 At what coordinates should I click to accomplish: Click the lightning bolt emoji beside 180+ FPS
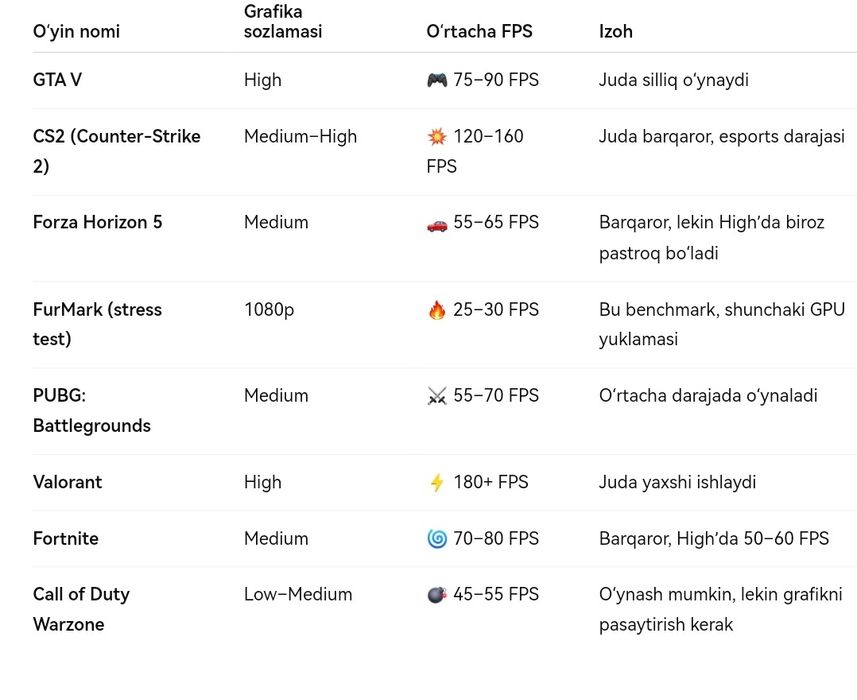tap(437, 483)
